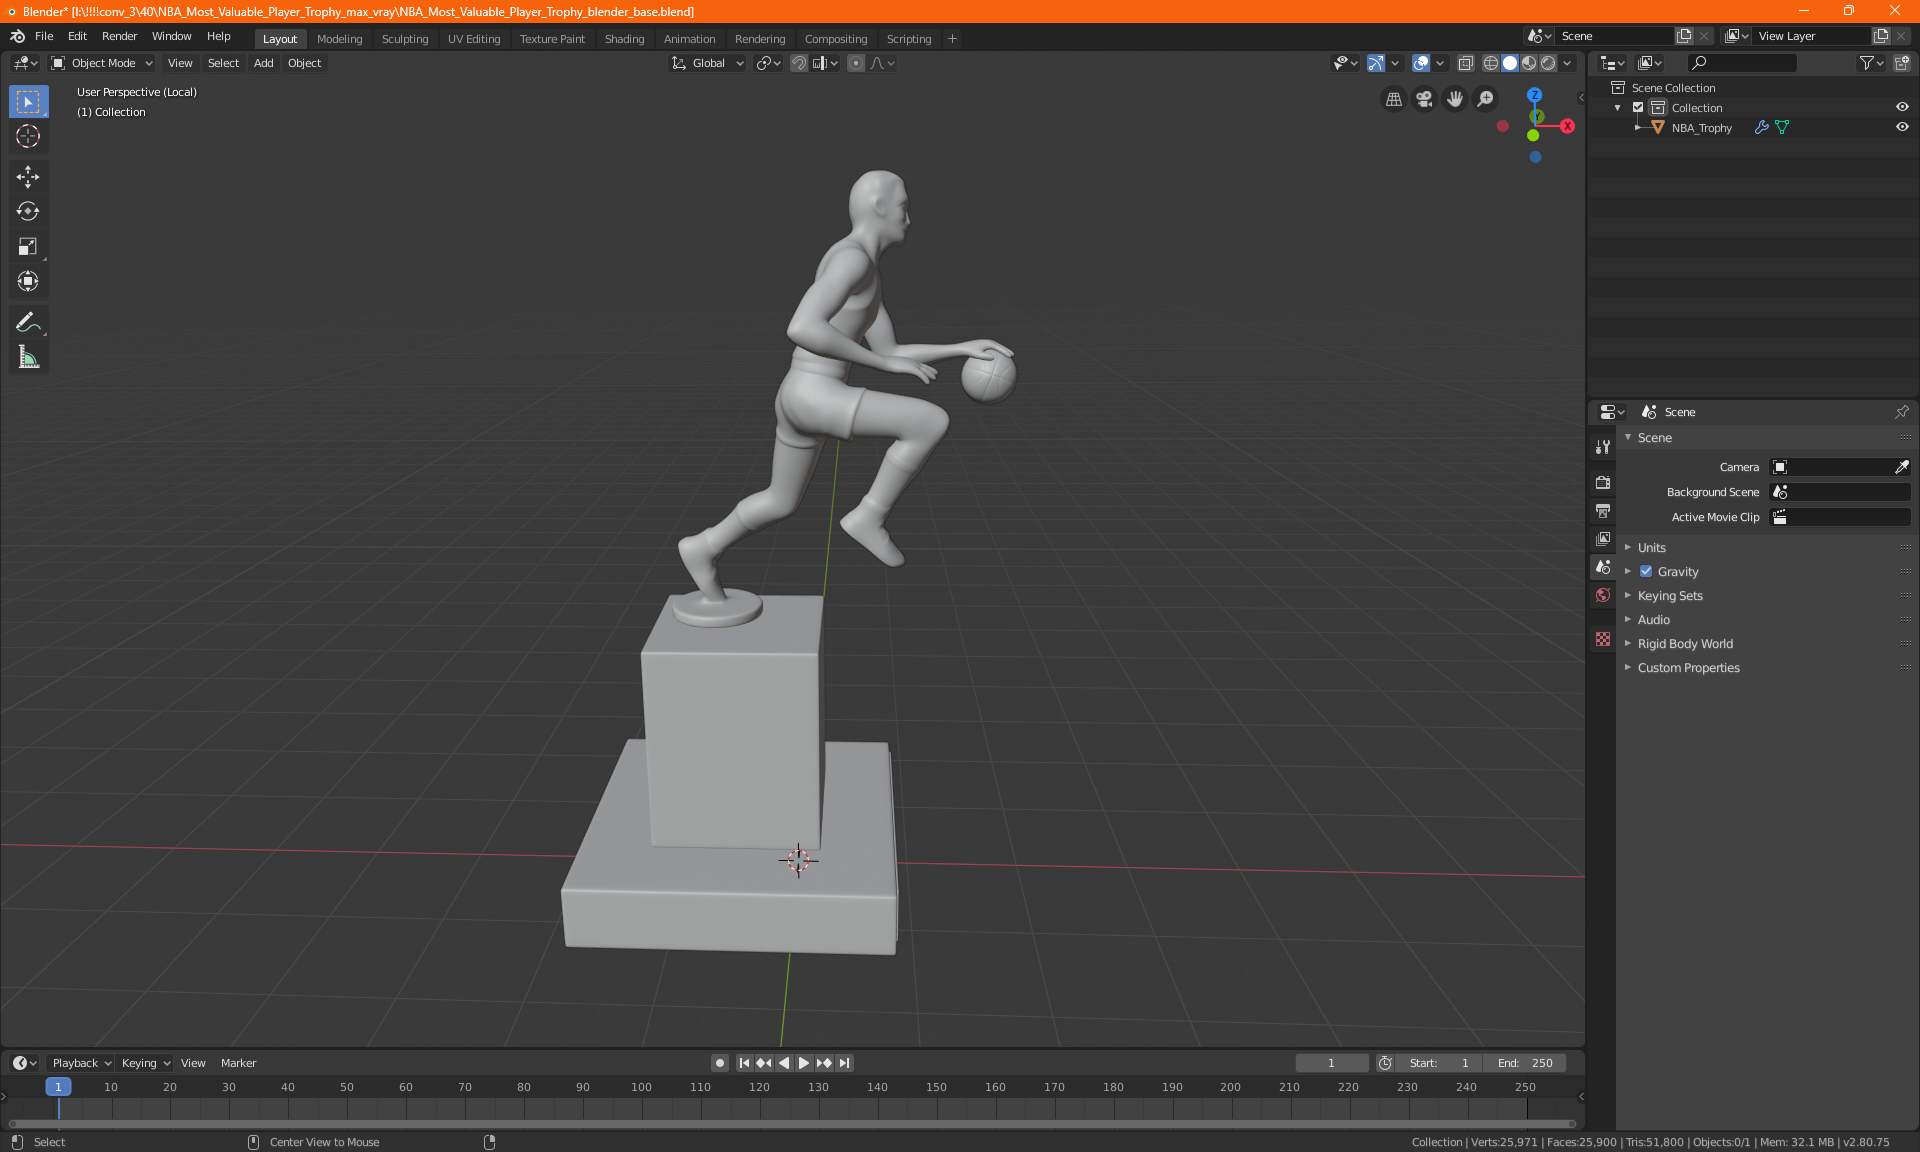Viewport: 1920px width, 1152px height.
Task: Play animation forward
Action: (803, 1063)
